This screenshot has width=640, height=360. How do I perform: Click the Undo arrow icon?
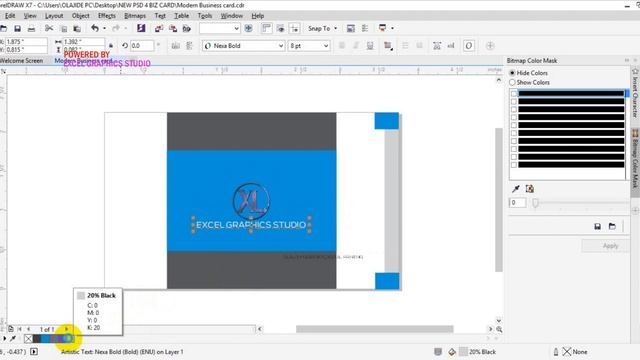[x=95, y=28]
